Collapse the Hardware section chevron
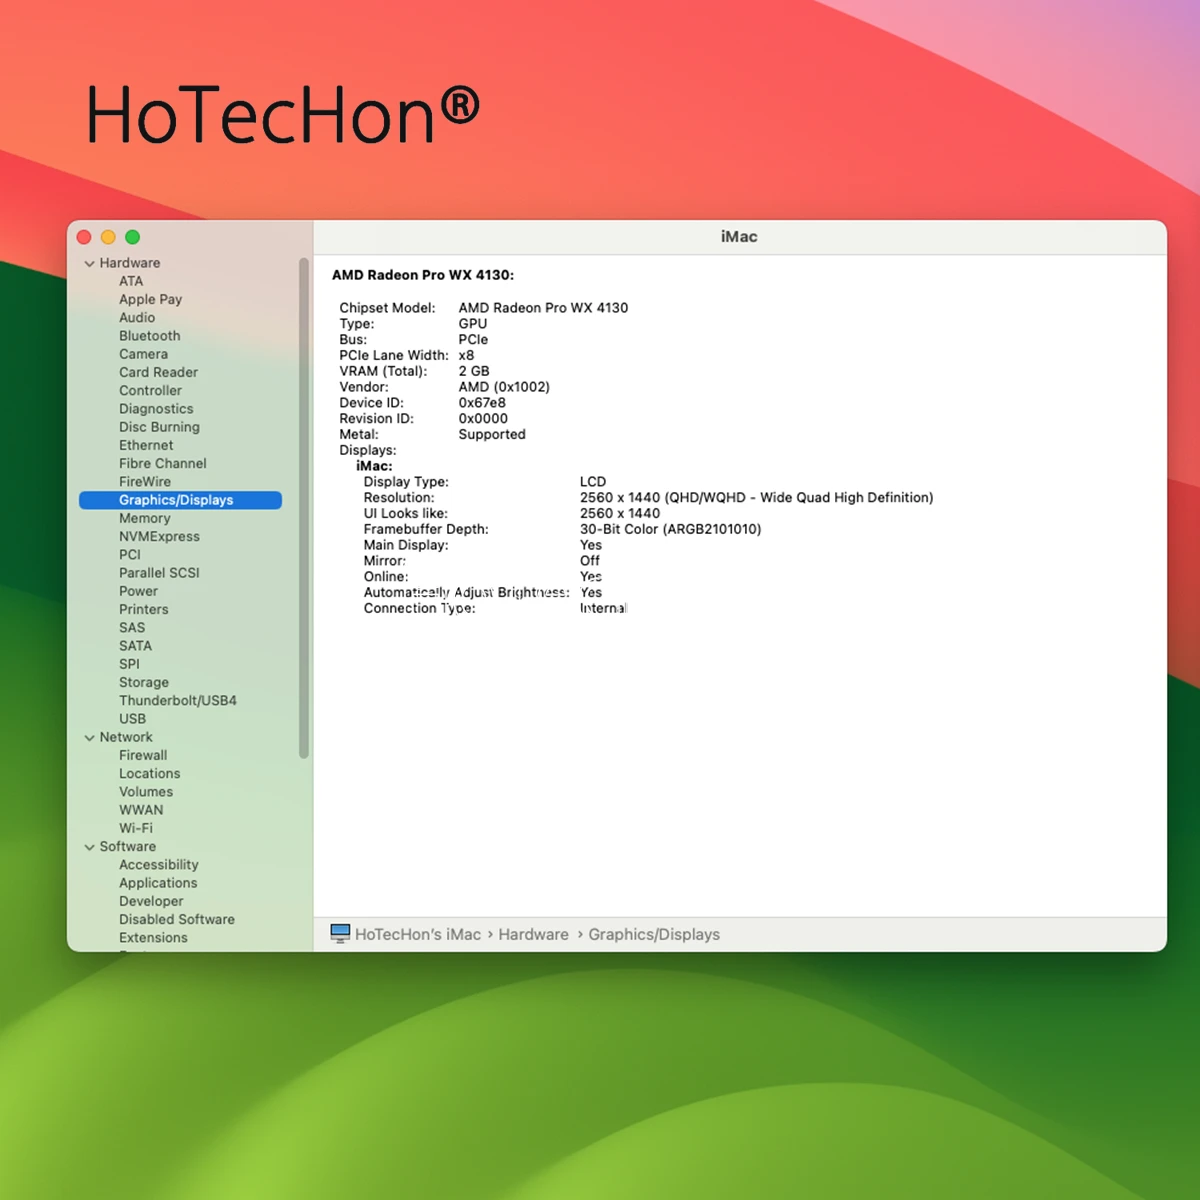The image size is (1200, 1200). [90, 264]
